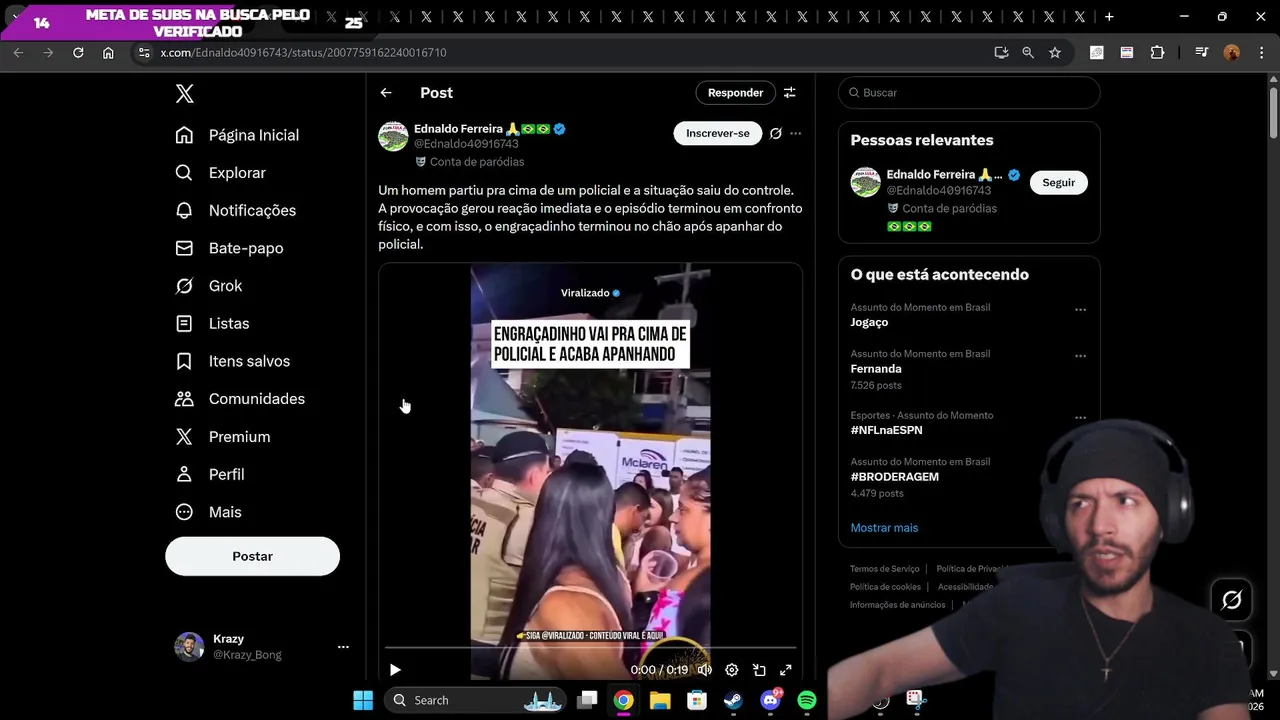Open Spotify from the taskbar
Screen dimensions: 1280x720
point(807,700)
